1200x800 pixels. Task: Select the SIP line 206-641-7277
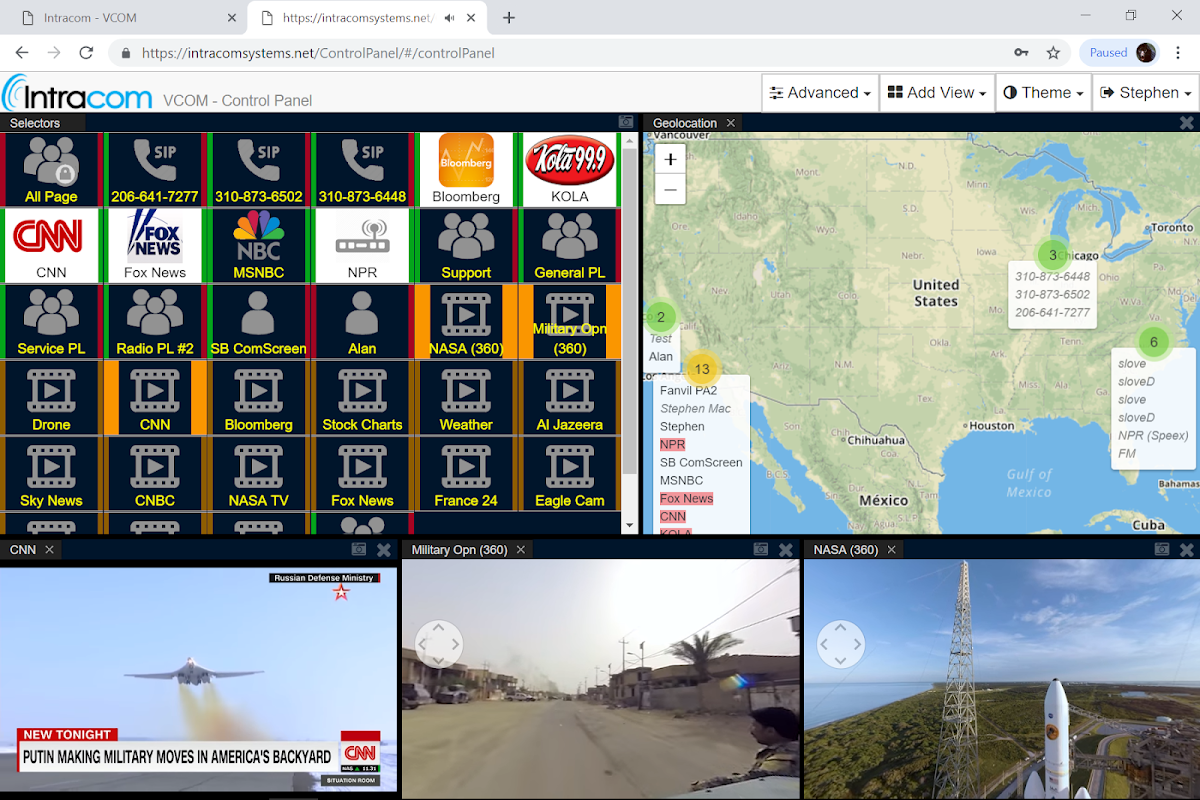click(x=155, y=170)
